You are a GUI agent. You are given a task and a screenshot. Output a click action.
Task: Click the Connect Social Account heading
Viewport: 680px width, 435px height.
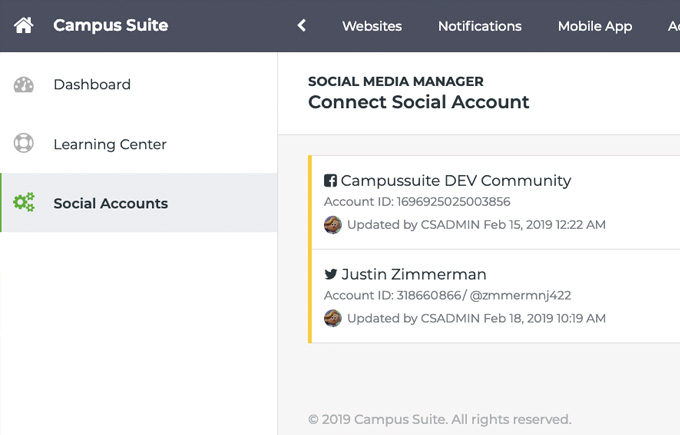tap(418, 102)
